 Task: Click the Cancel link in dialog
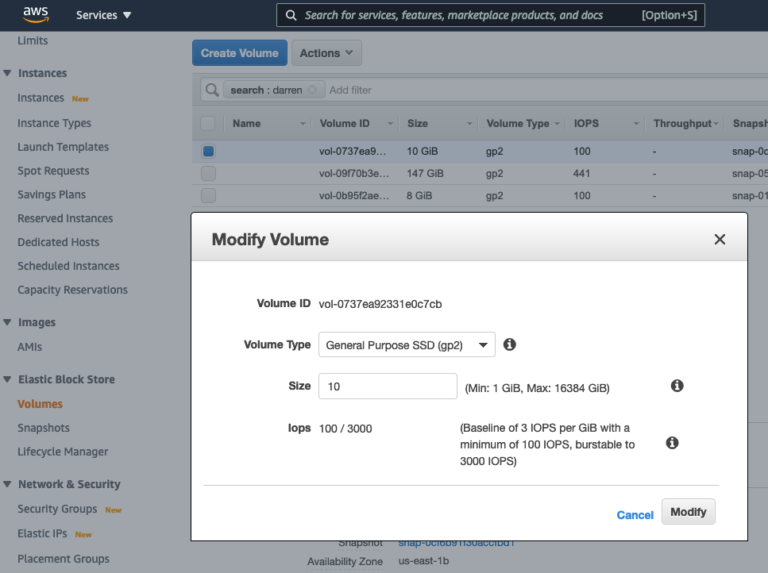point(634,515)
